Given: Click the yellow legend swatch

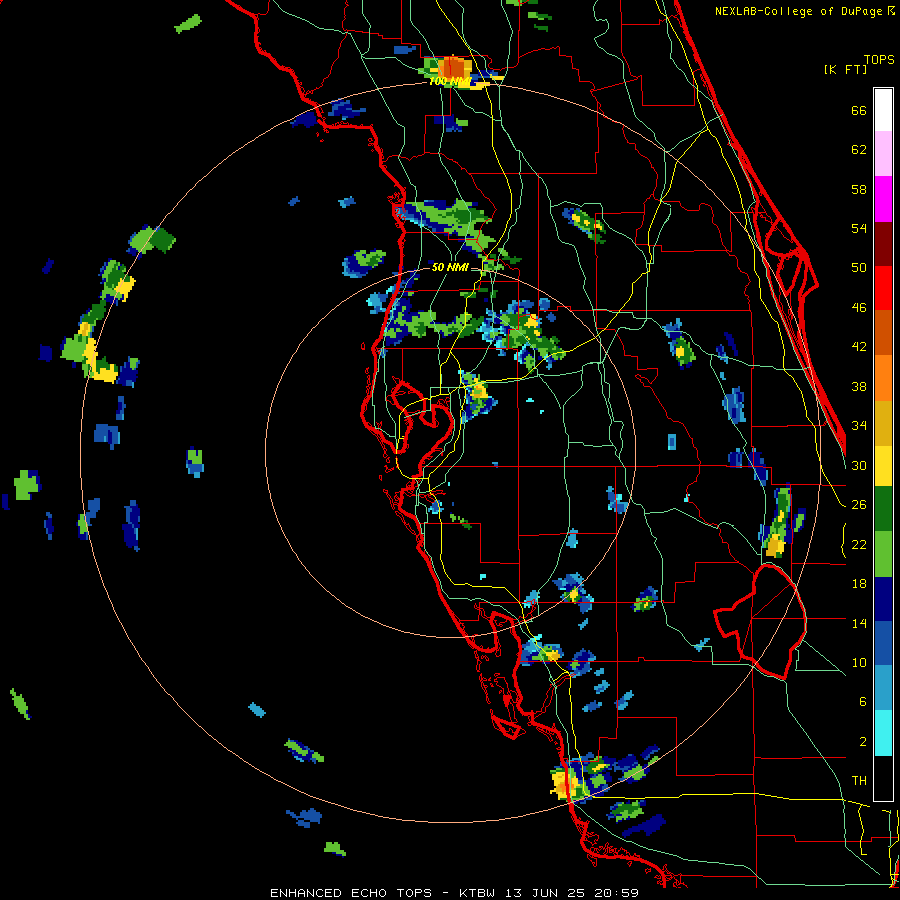Looking at the screenshot, I should tap(883, 466).
